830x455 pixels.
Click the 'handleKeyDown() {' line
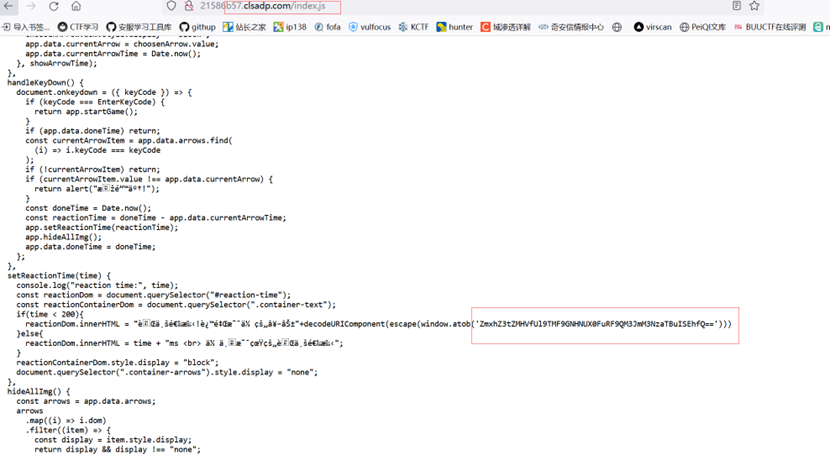(x=45, y=83)
